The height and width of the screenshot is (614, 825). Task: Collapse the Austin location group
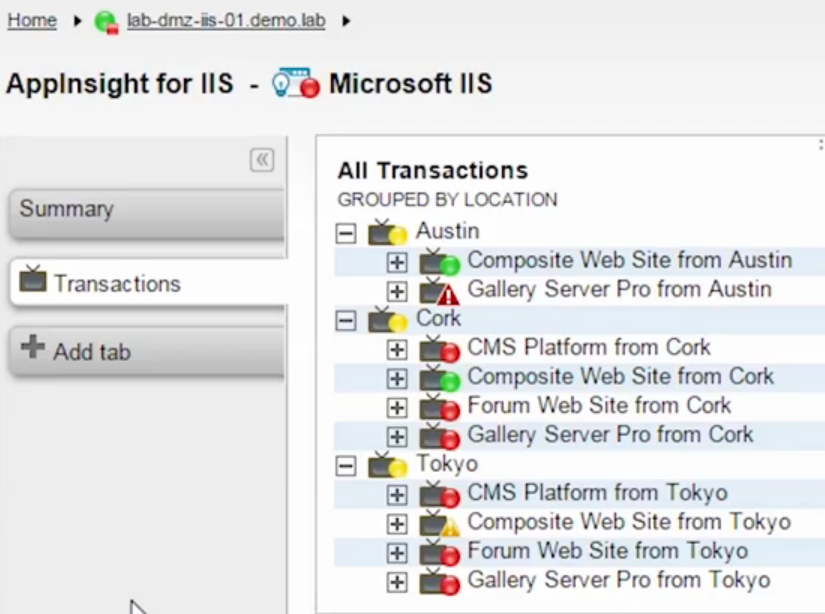[346, 233]
